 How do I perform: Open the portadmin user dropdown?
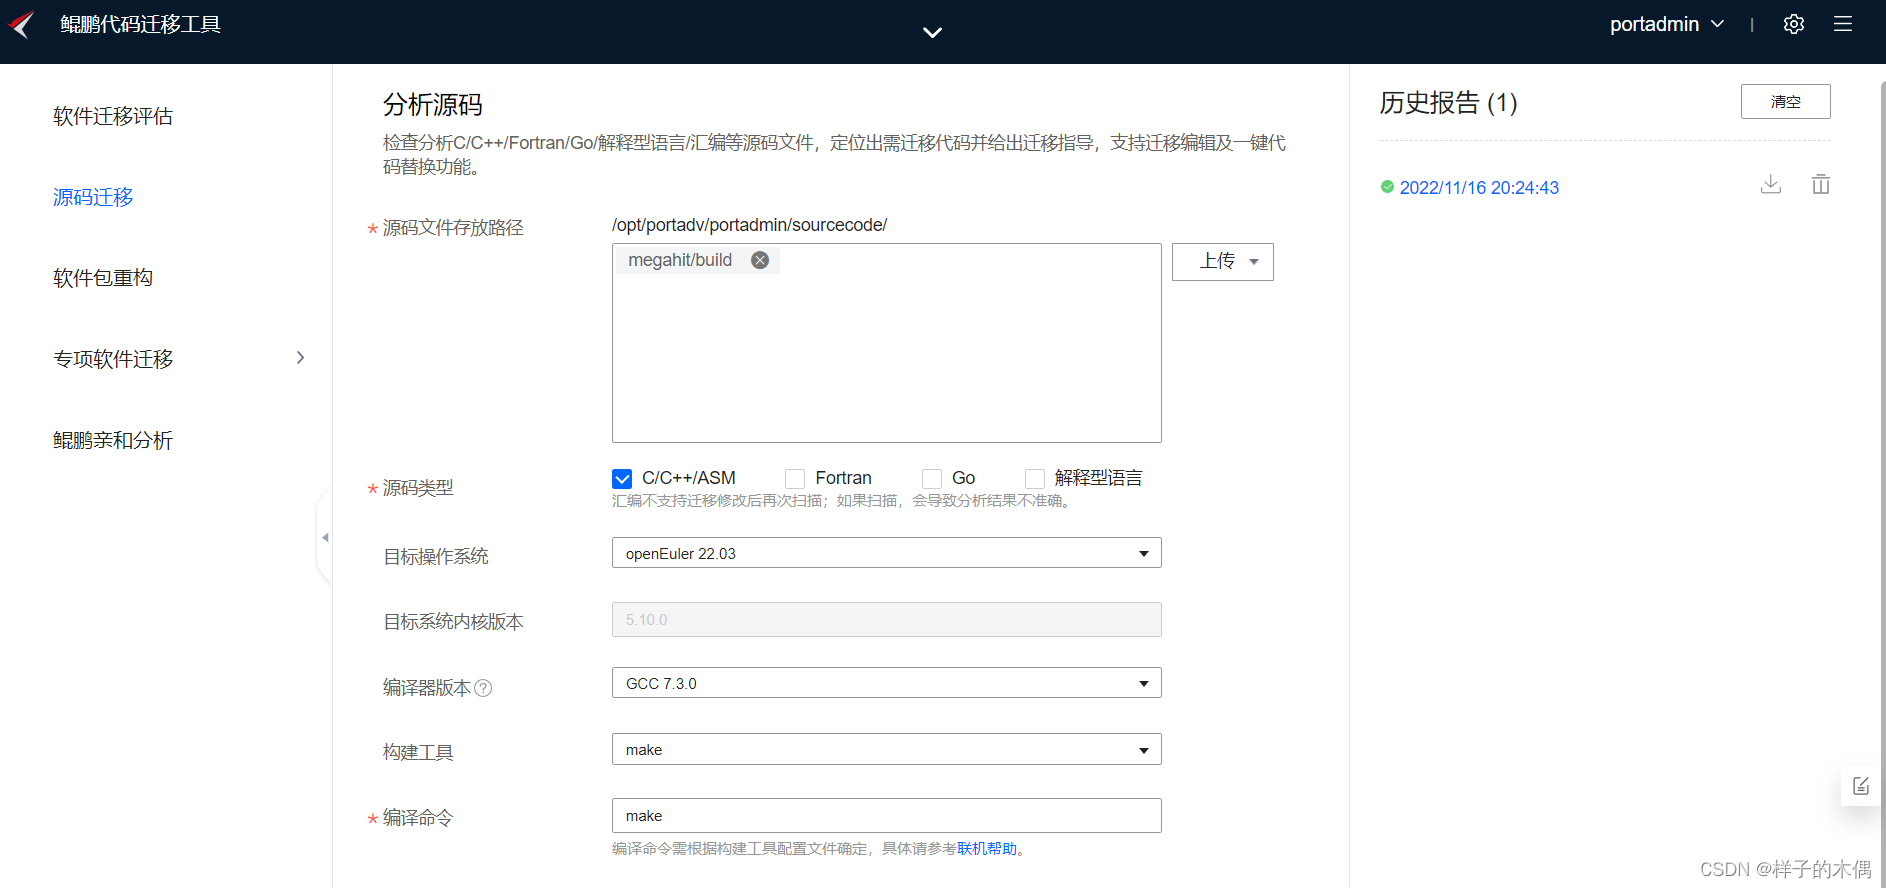point(1667,24)
